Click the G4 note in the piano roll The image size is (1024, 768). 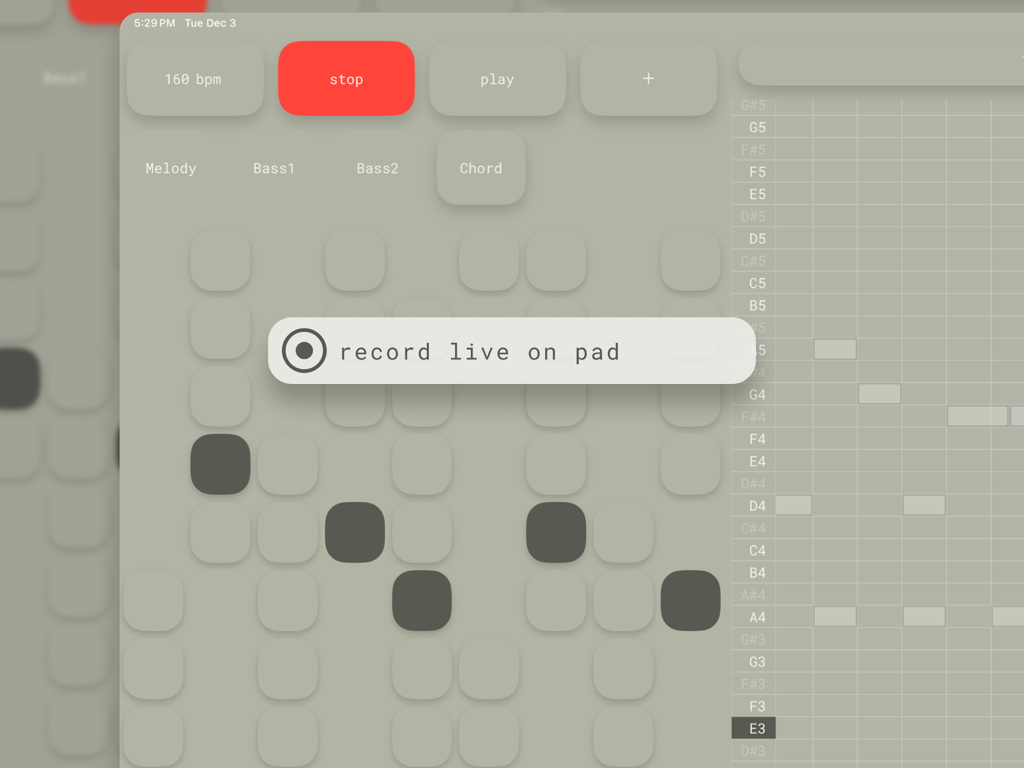880,394
